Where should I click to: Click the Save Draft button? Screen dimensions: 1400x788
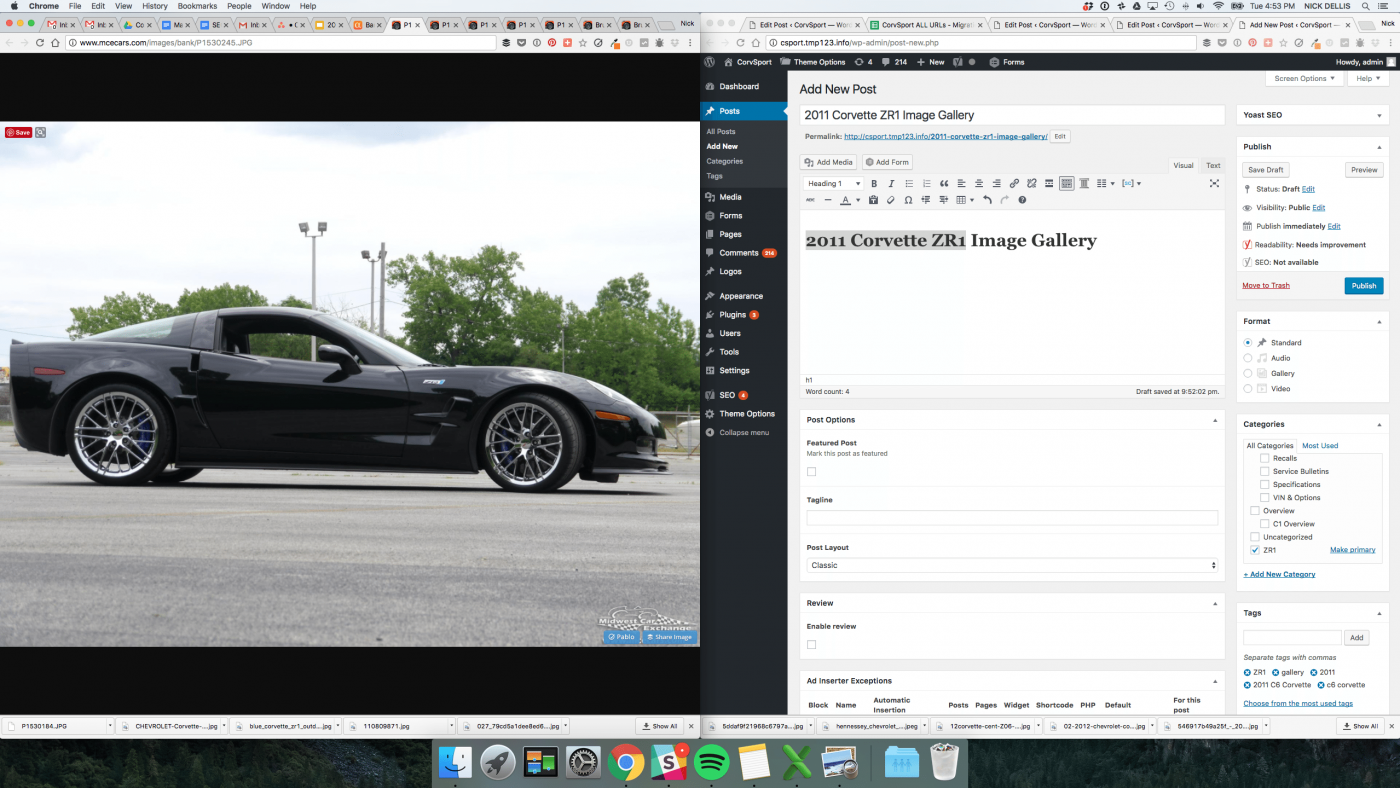[1266, 170]
